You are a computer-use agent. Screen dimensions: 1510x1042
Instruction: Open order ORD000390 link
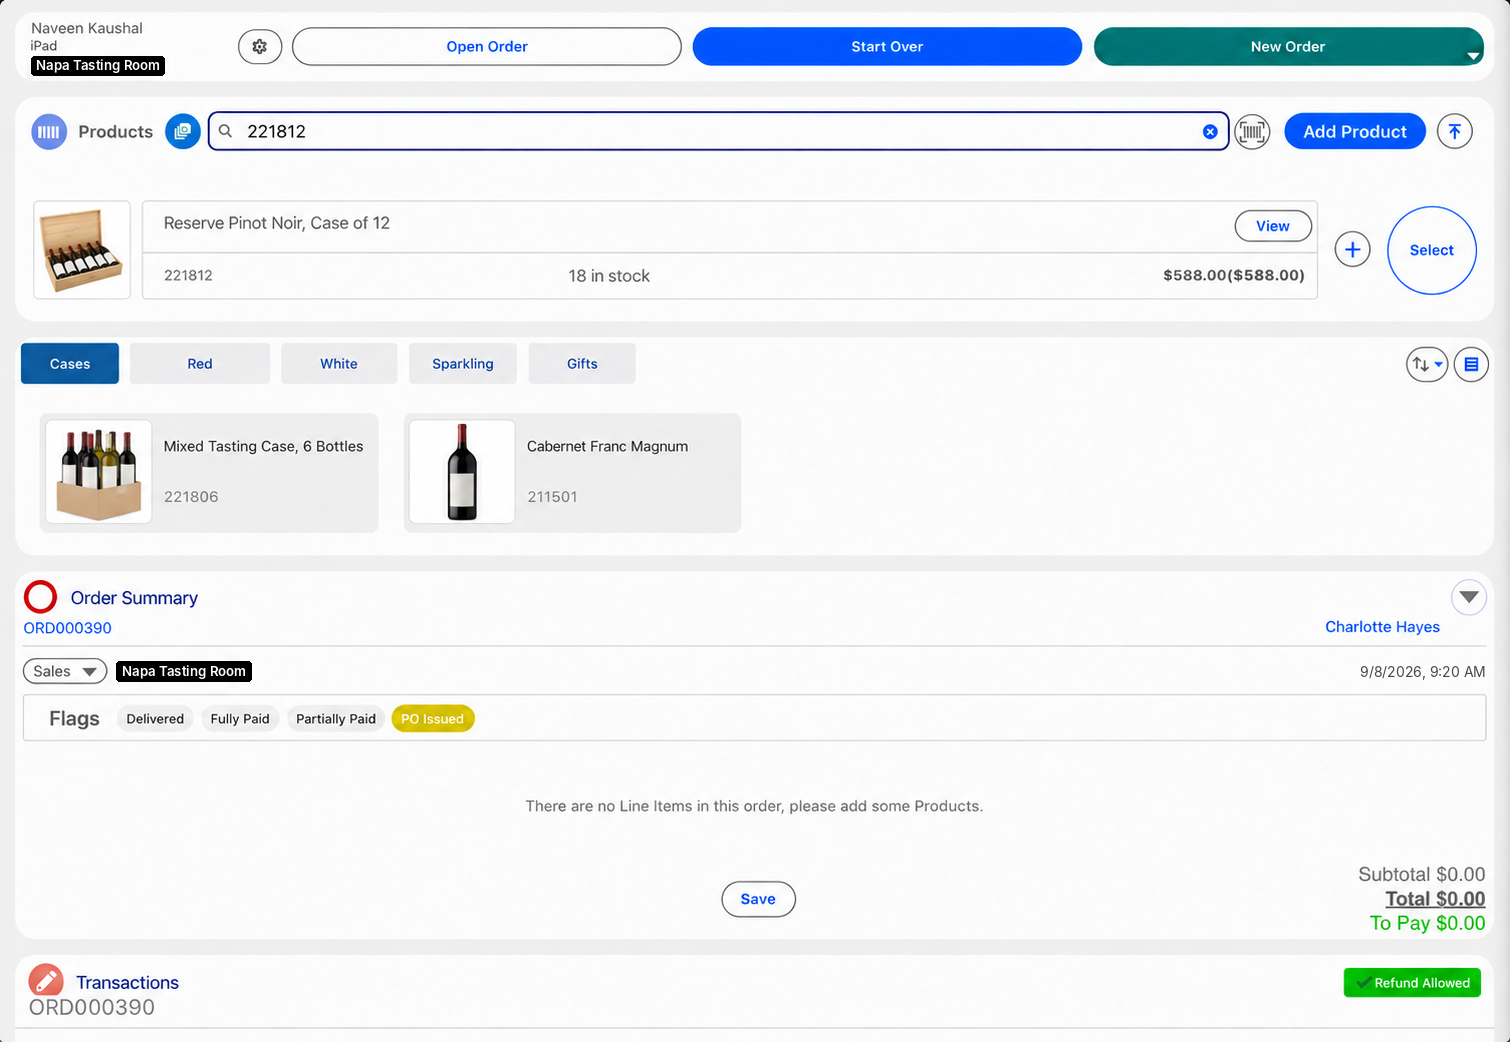[x=68, y=628]
